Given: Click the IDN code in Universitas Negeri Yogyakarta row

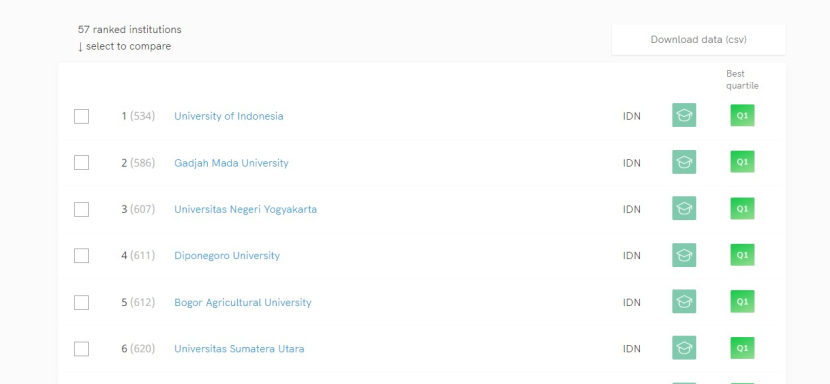Looking at the screenshot, I should click(x=631, y=209).
